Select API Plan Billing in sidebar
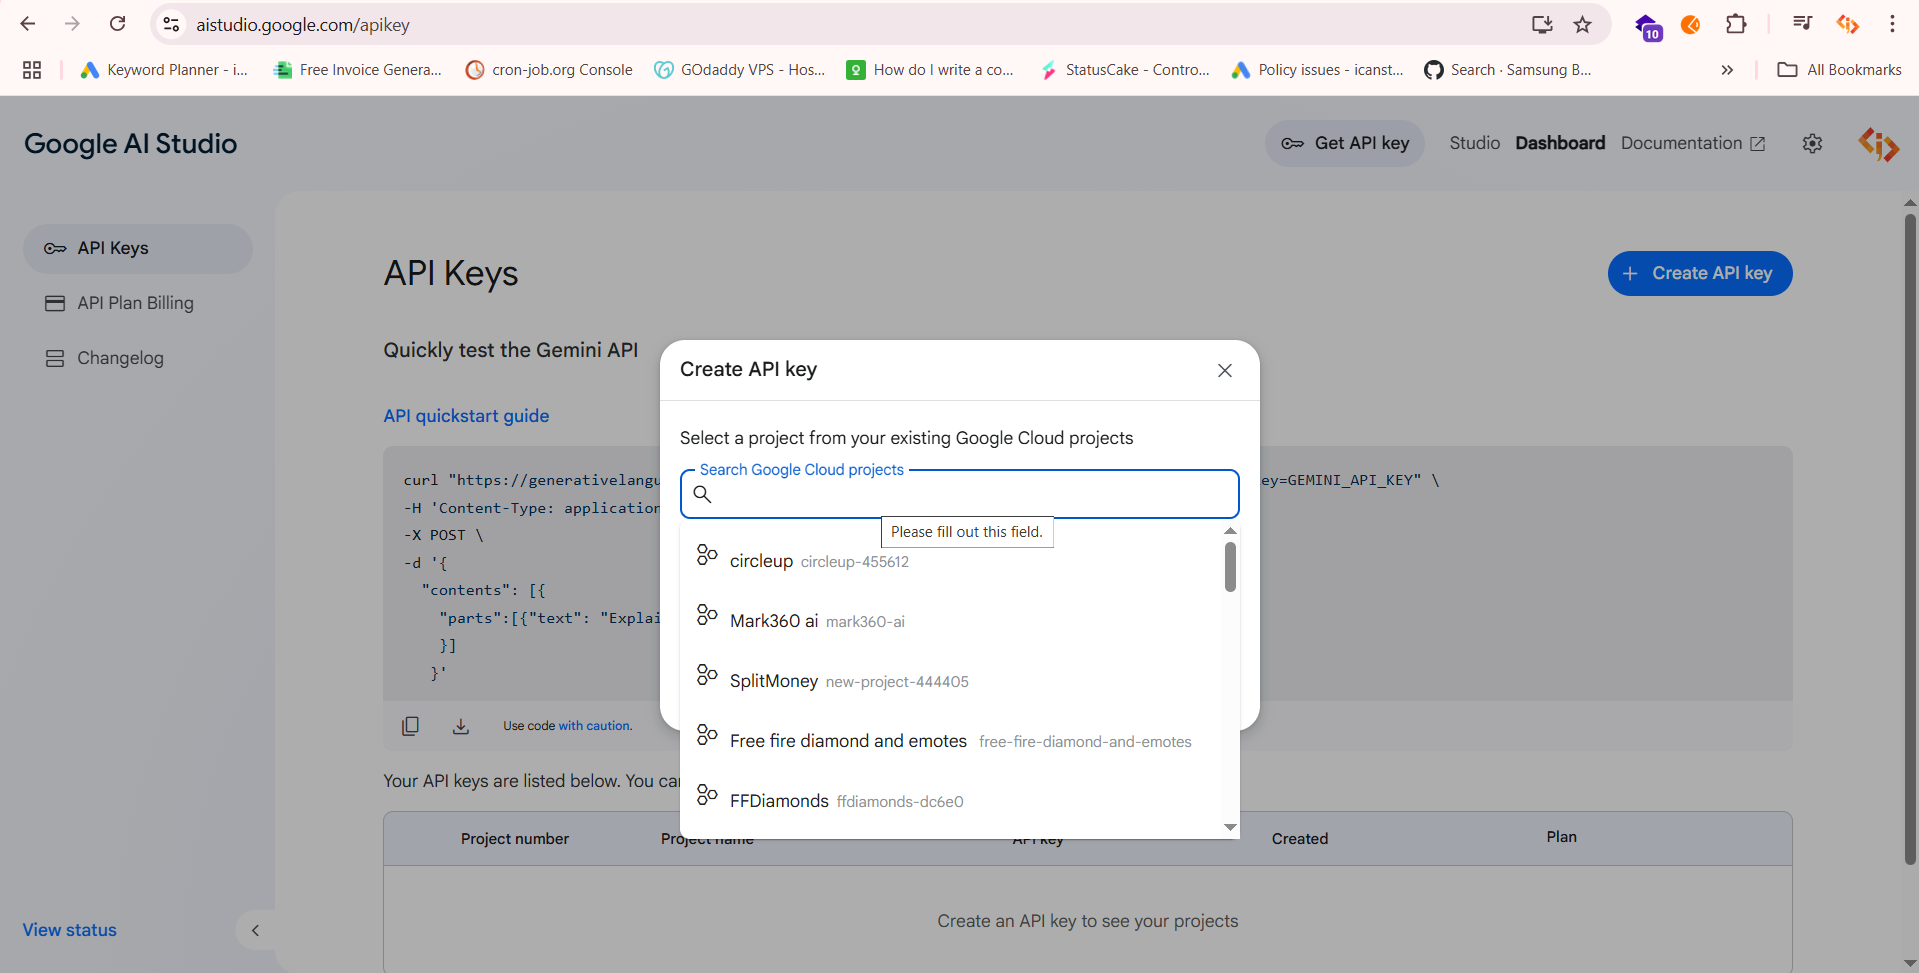 coord(138,303)
